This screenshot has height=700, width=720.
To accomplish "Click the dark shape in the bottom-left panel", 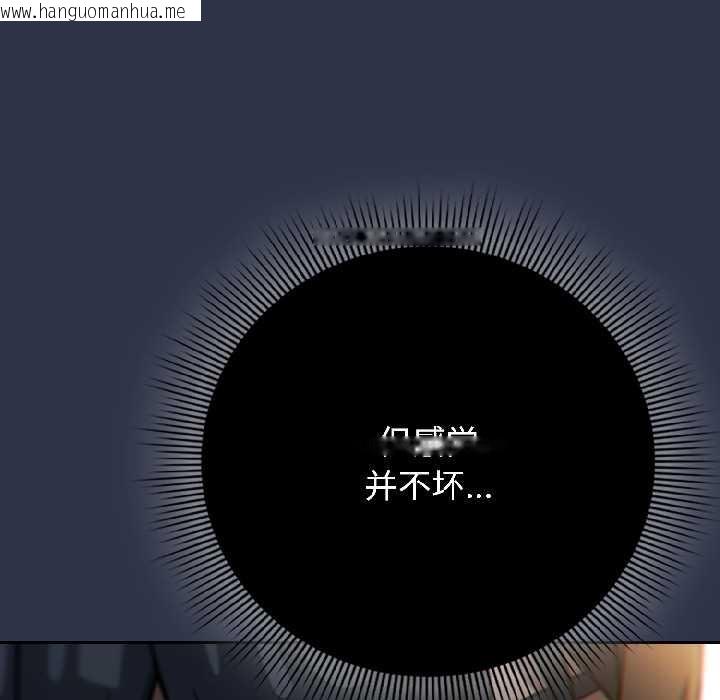I will click(x=60, y=675).
